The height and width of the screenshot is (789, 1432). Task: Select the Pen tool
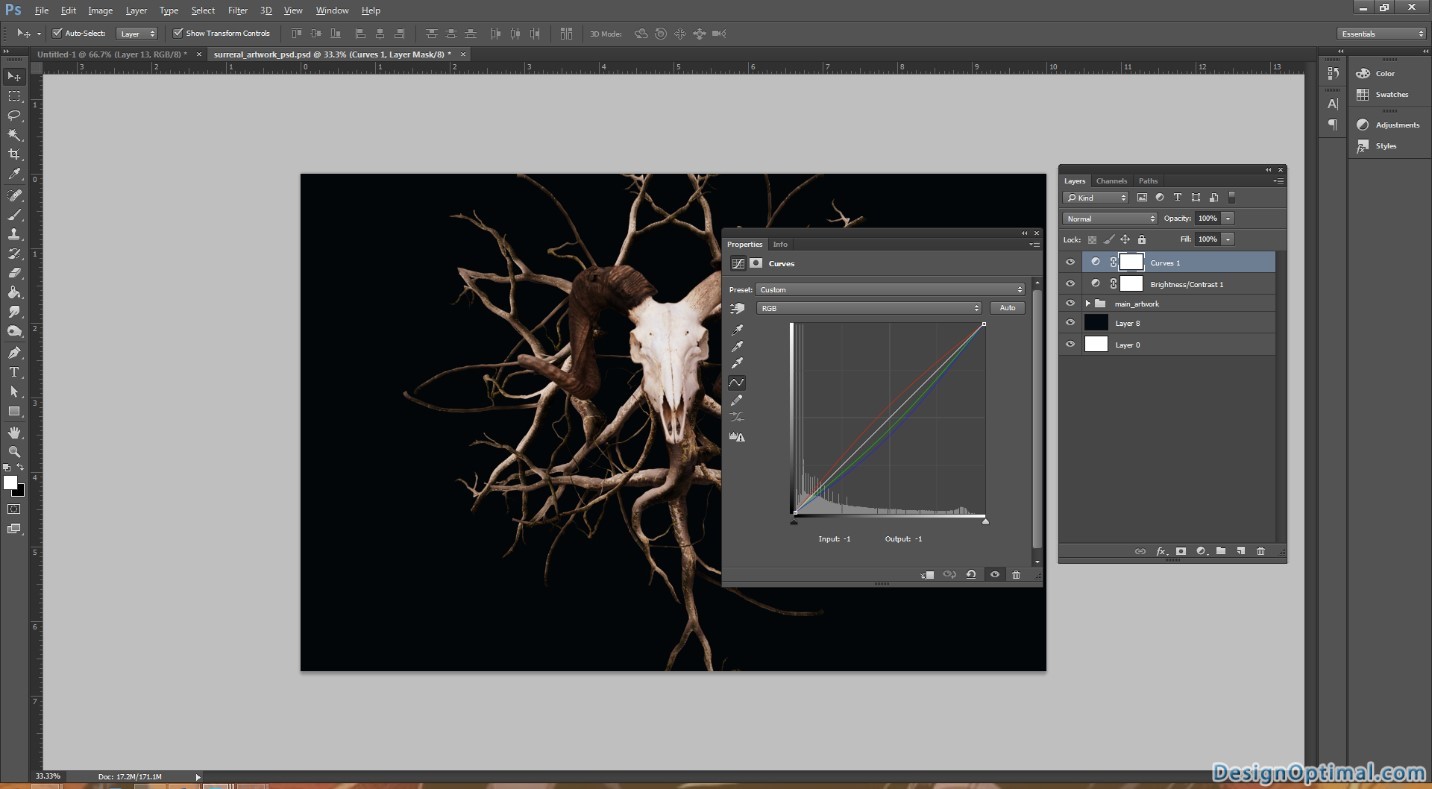coord(14,353)
